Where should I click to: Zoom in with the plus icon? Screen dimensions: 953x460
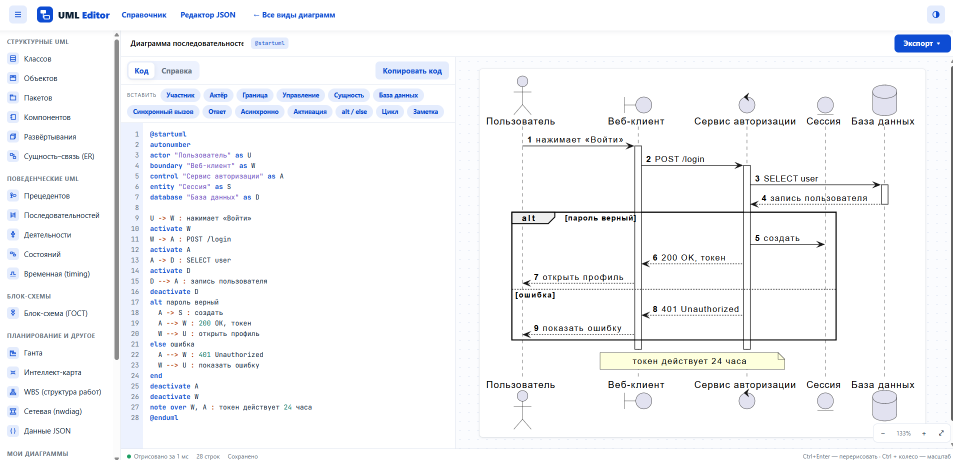point(924,433)
